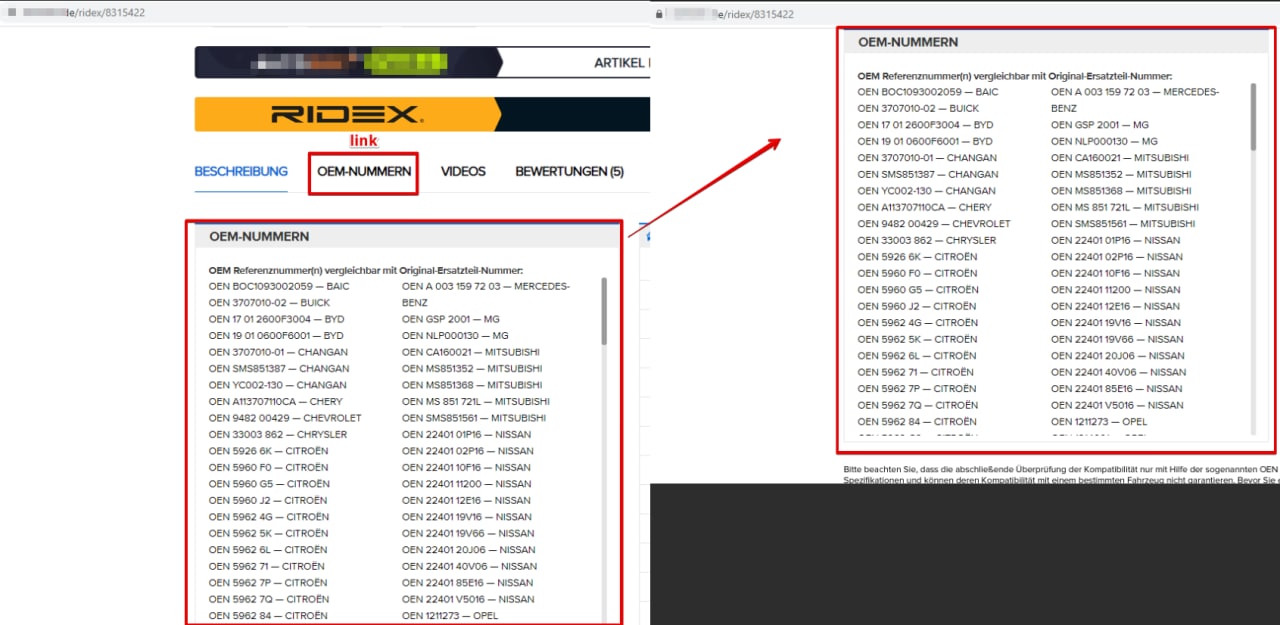Viewport: 1280px width, 625px height.
Task: Select 'OEN SMS851561 — MITSUBISHI' on right page
Action: [x=1123, y=223]
